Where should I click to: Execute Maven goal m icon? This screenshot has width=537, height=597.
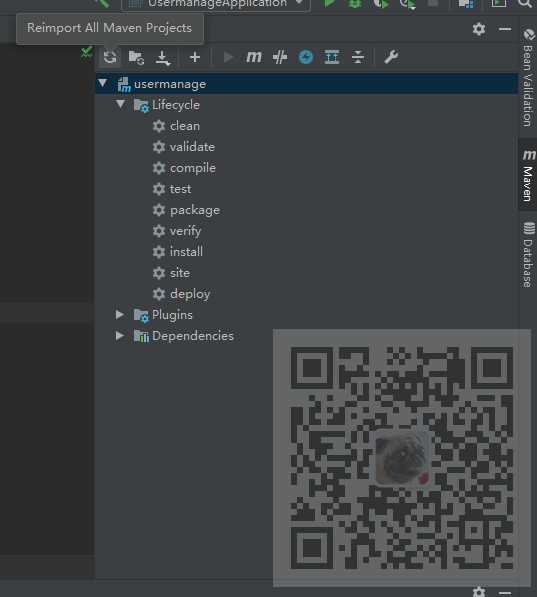click(254, 57)
